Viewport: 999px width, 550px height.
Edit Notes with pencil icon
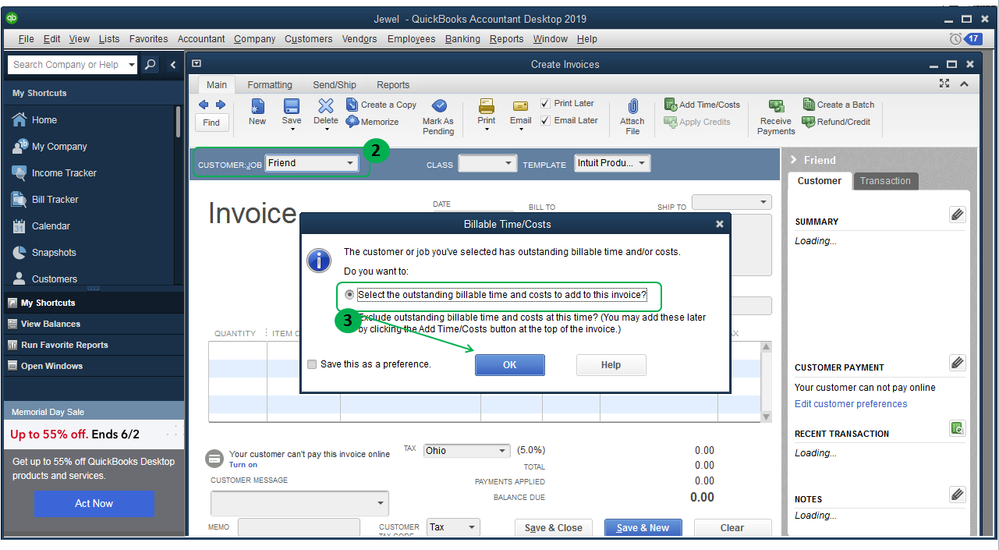point(957,495)
